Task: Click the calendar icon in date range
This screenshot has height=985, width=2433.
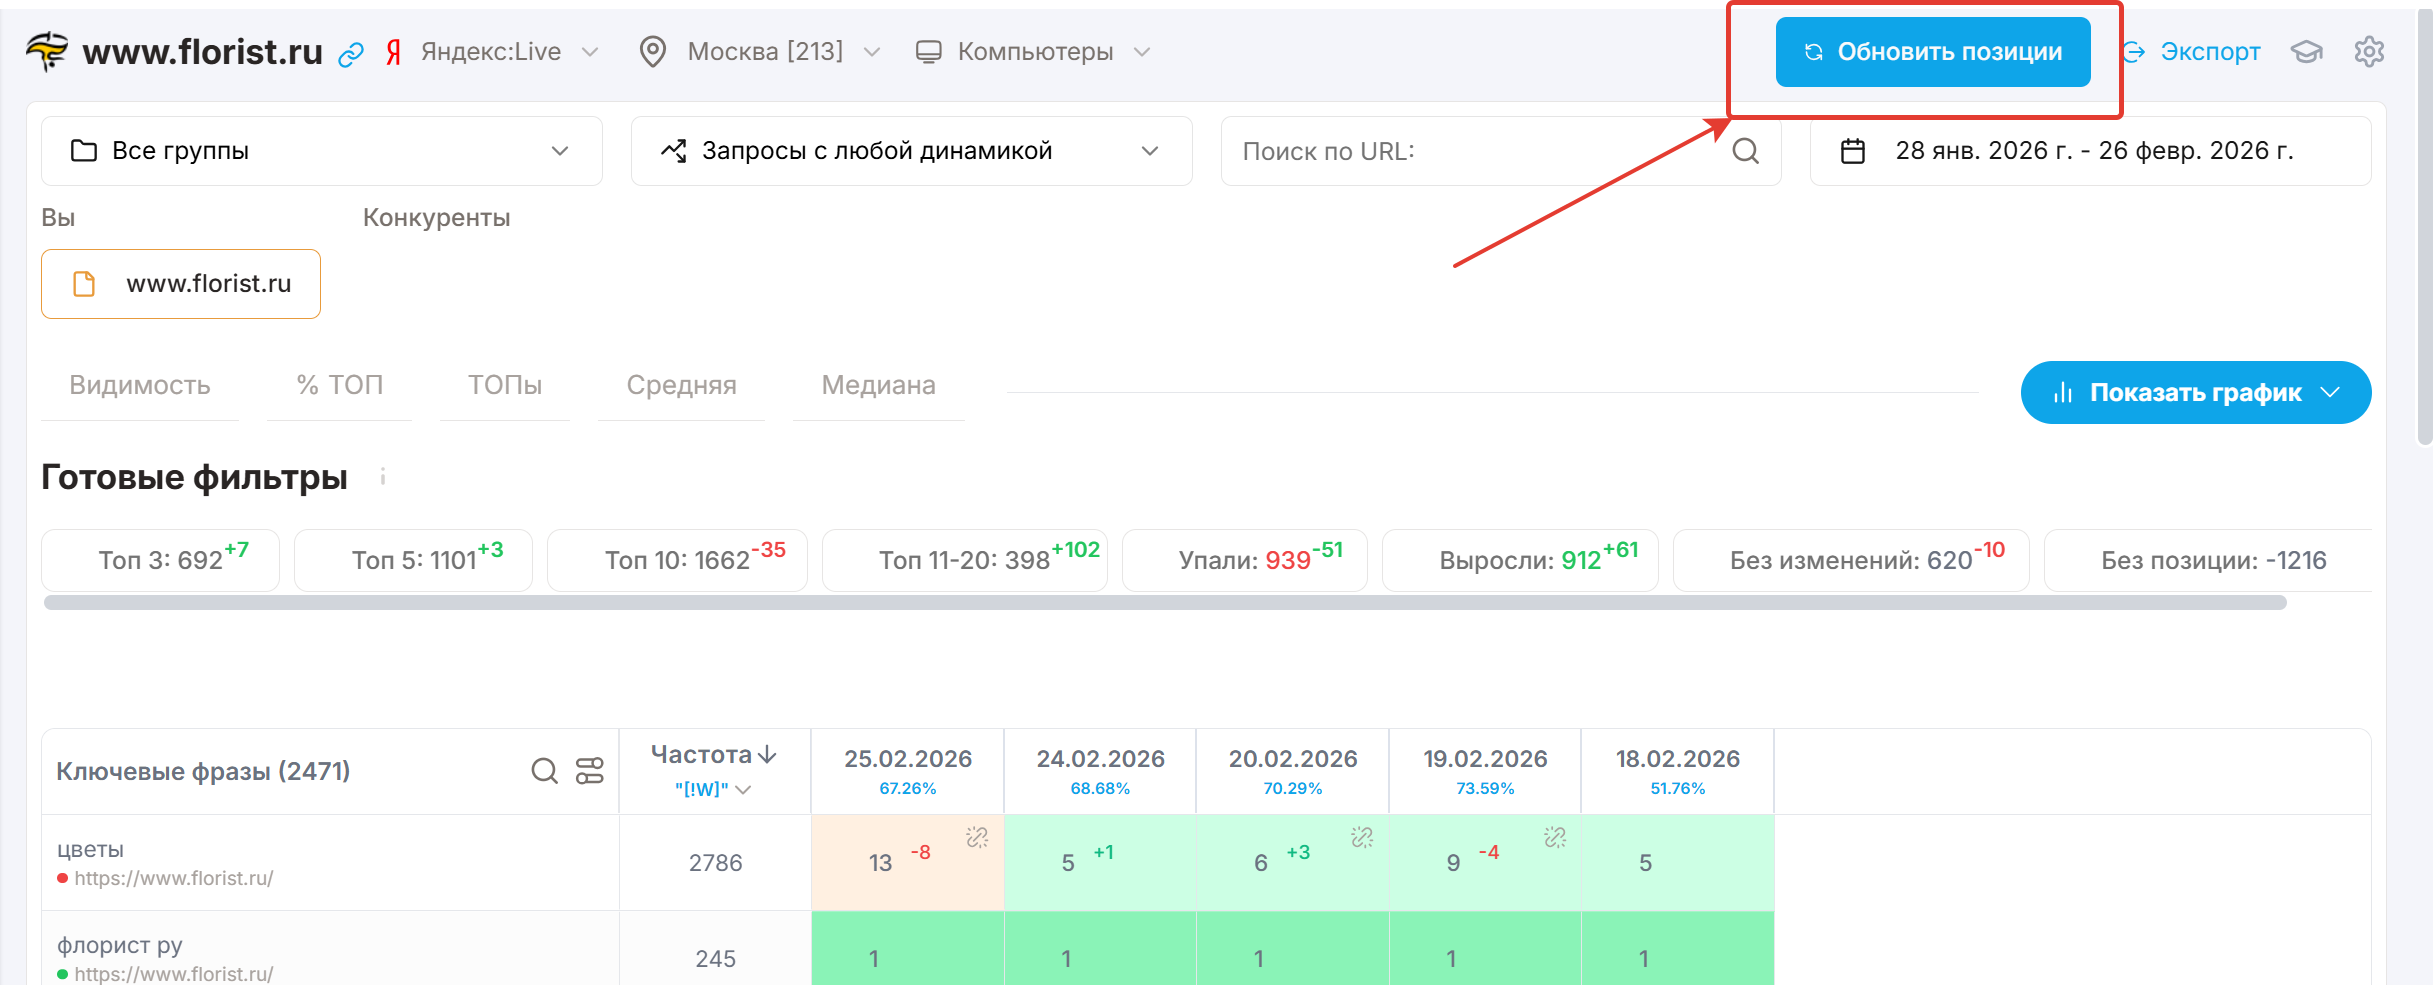Action: [1853, 151]
